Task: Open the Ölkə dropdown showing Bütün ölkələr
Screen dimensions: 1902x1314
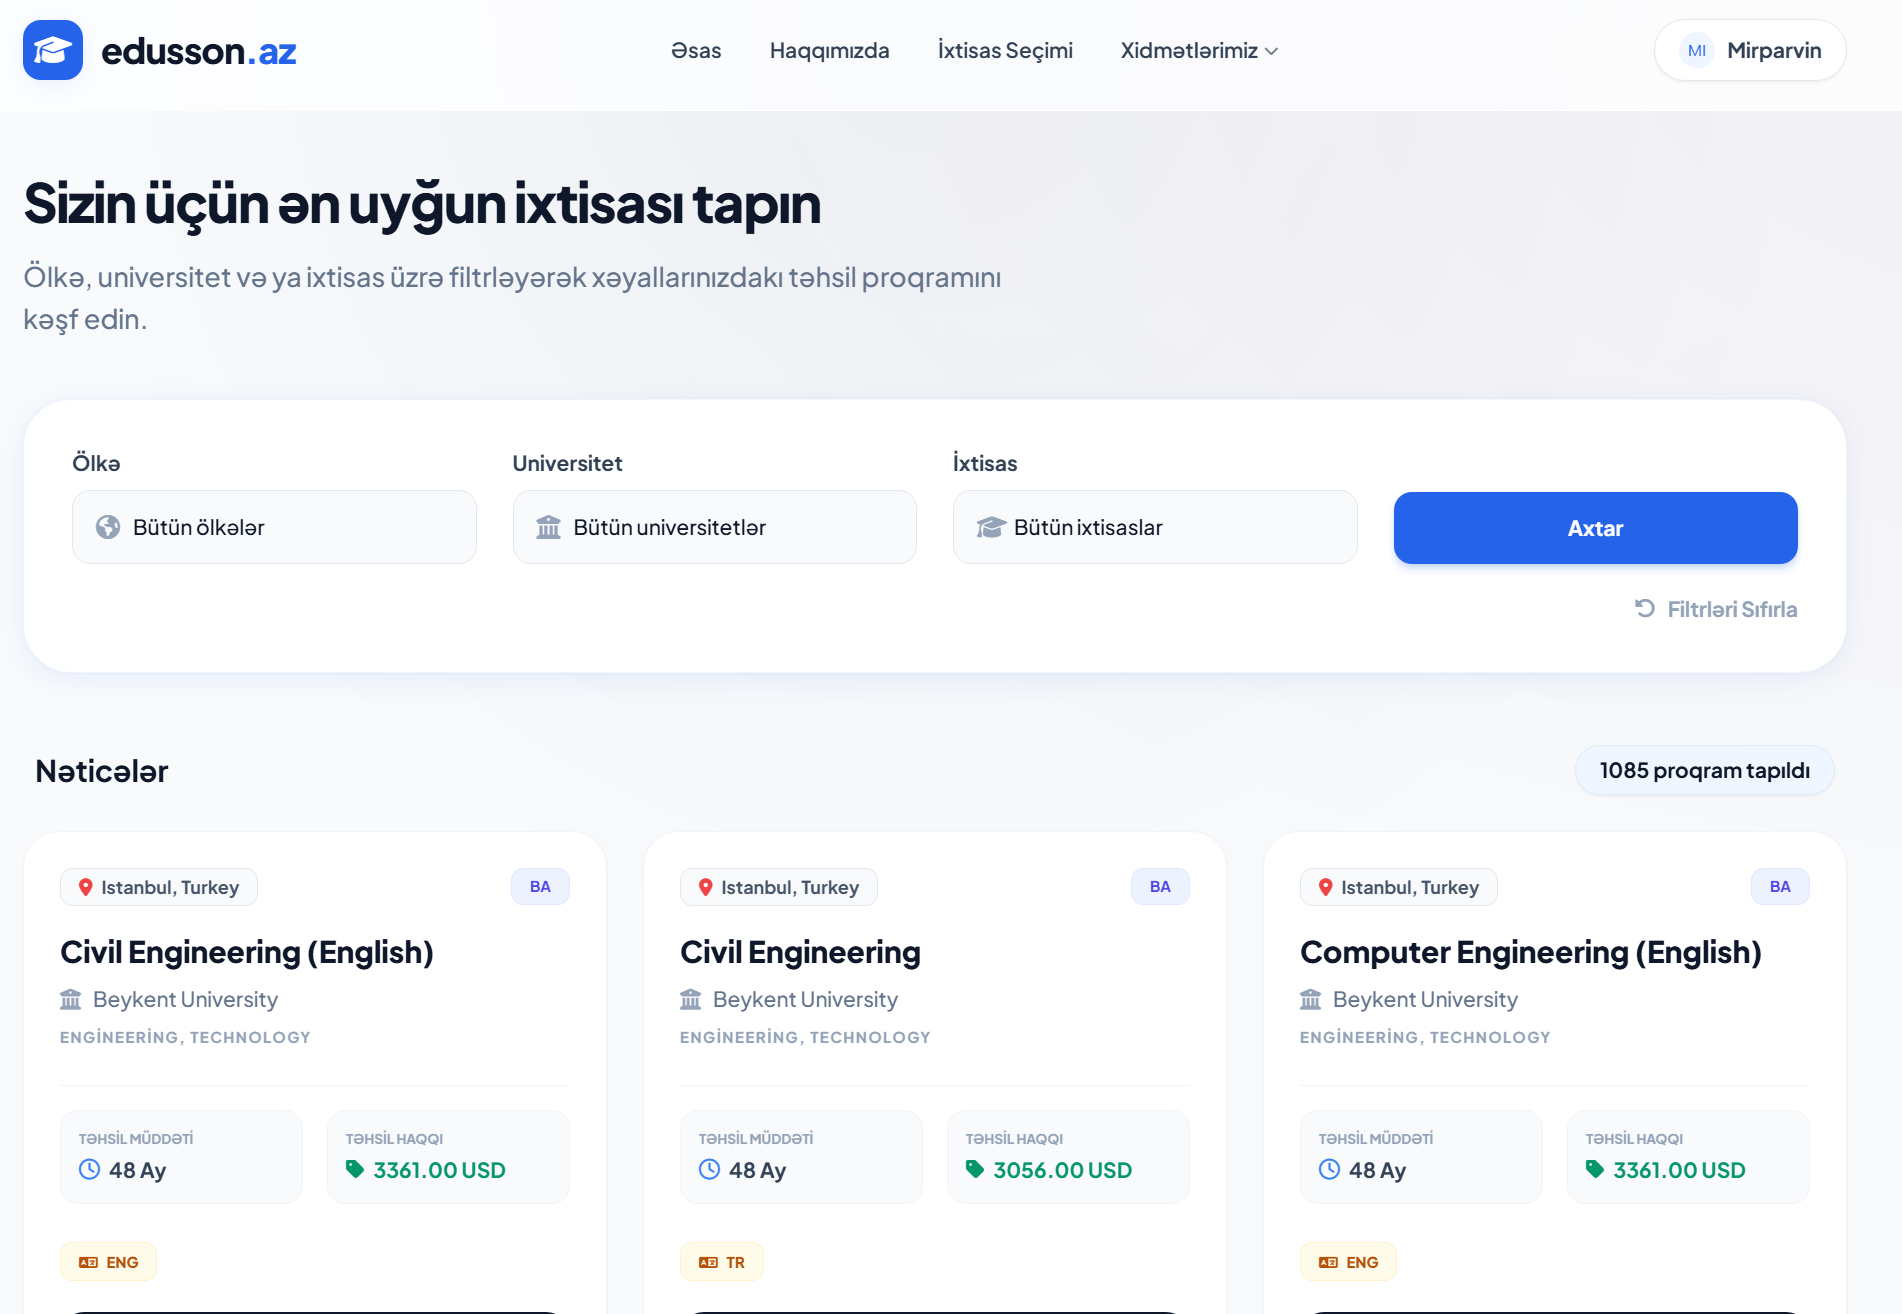Action: point(274,527)
